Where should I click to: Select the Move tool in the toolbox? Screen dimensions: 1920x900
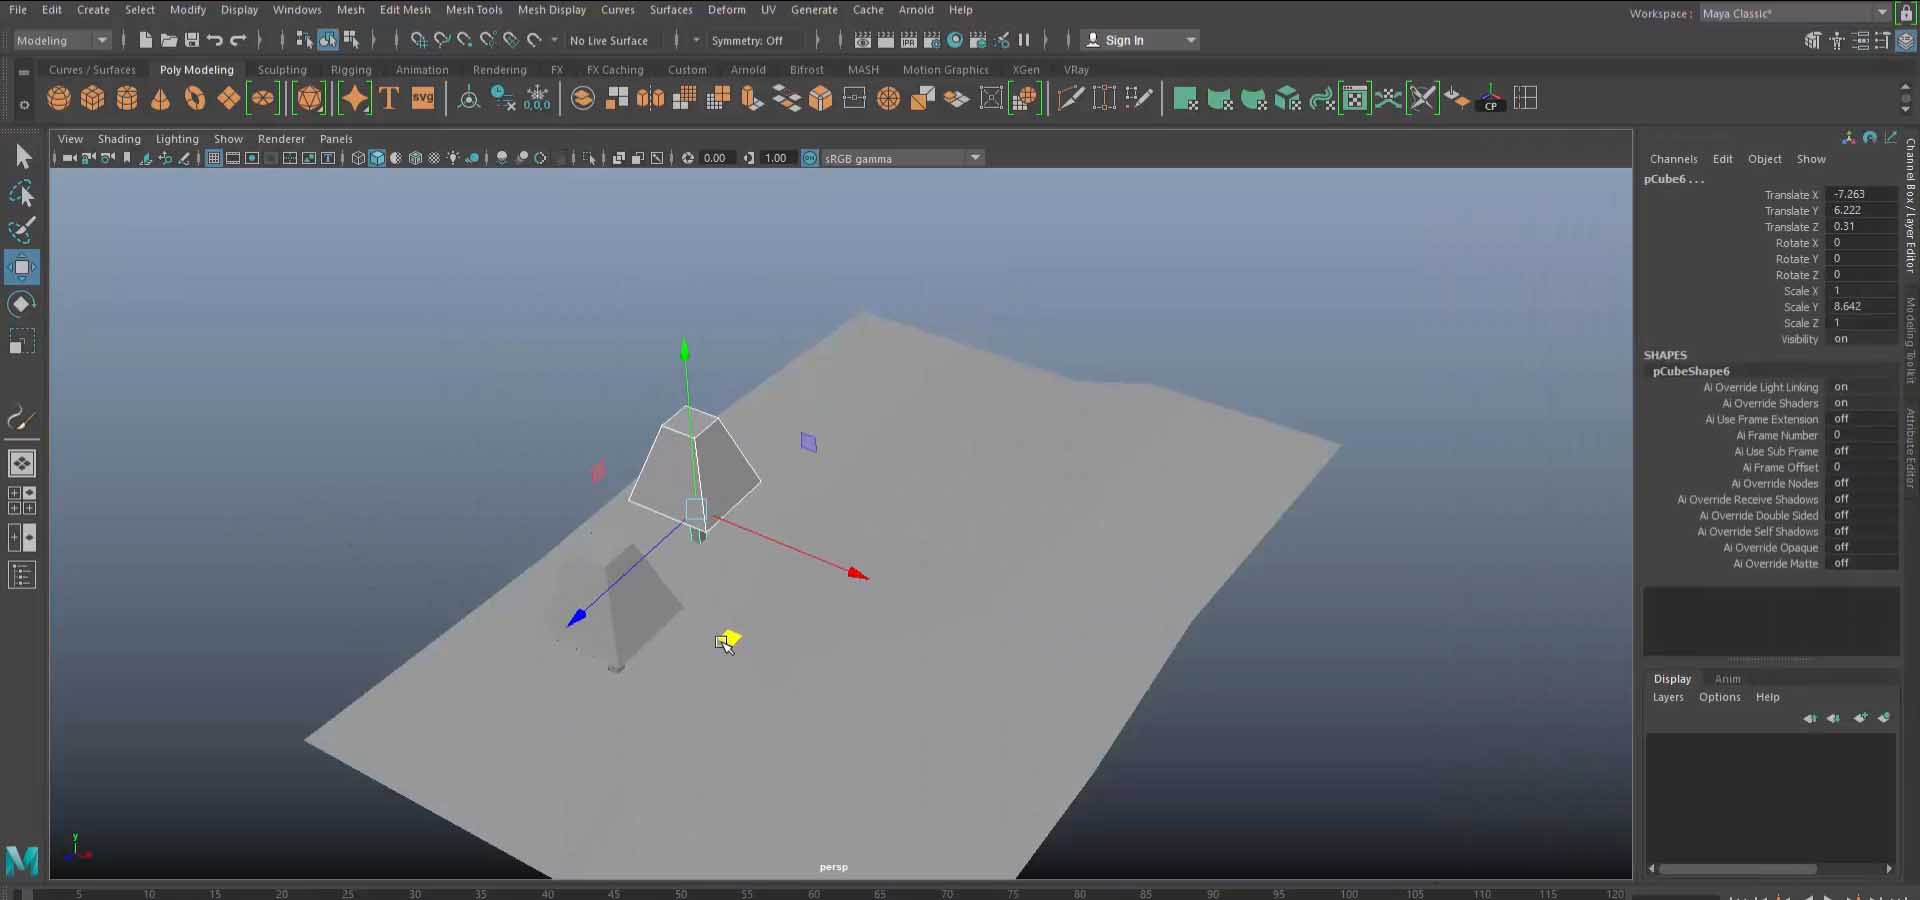click(22, 267)
